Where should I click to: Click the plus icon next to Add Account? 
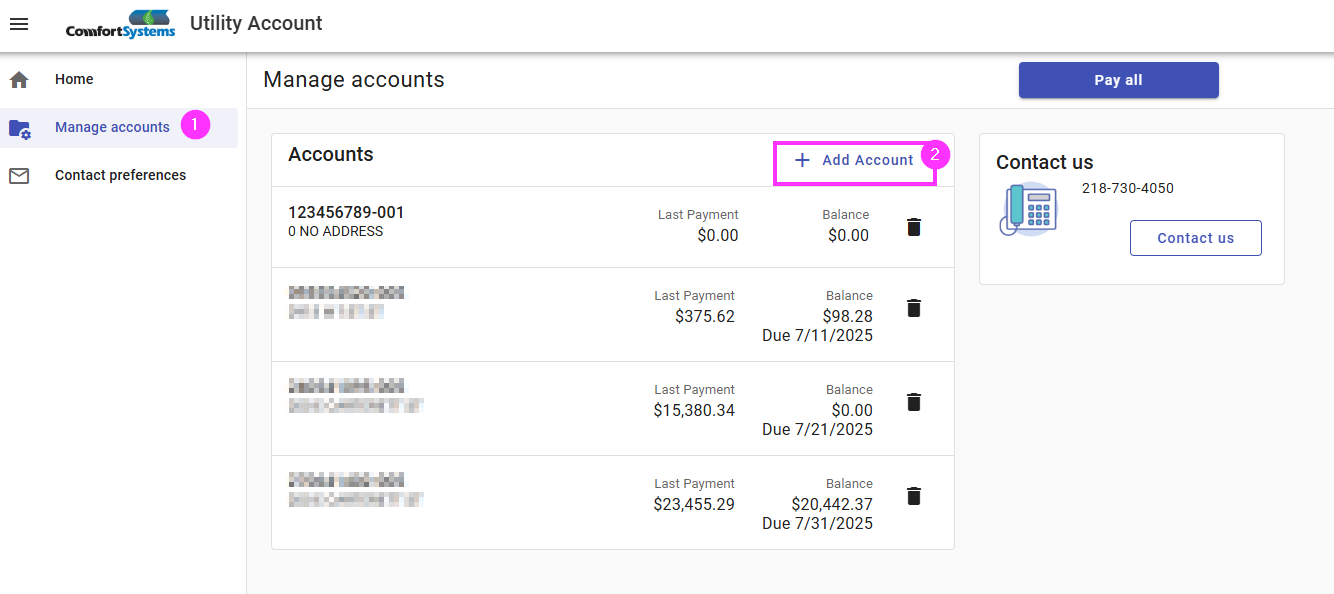(x=801, y=160)
